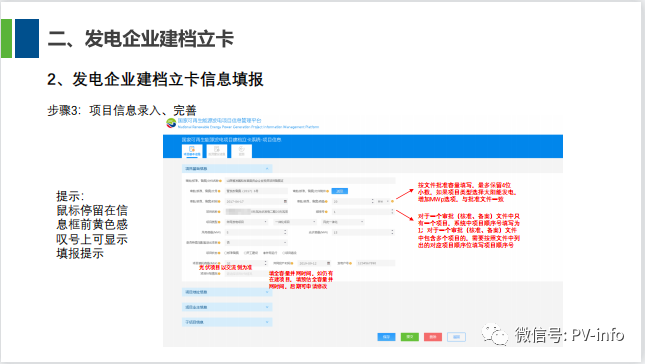Click the blue button beside the document number row
Viewport: 645px width, 364px height.
click(340, 191)
